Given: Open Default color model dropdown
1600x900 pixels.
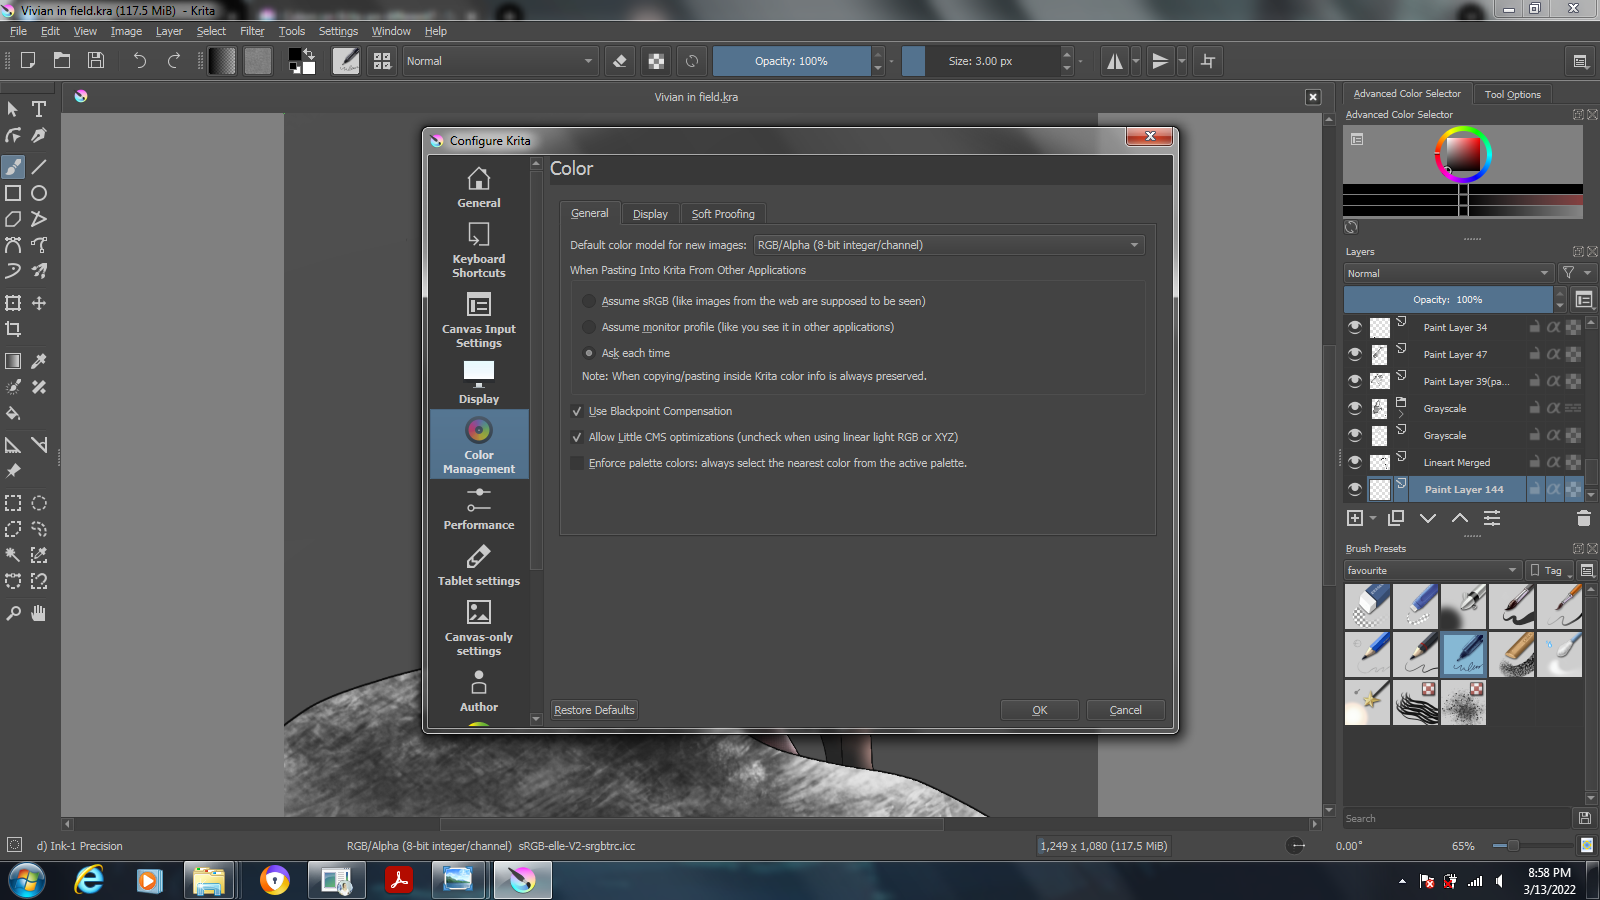Looking at the screenshot, I should pyautogui.click(x=948, y=245).
